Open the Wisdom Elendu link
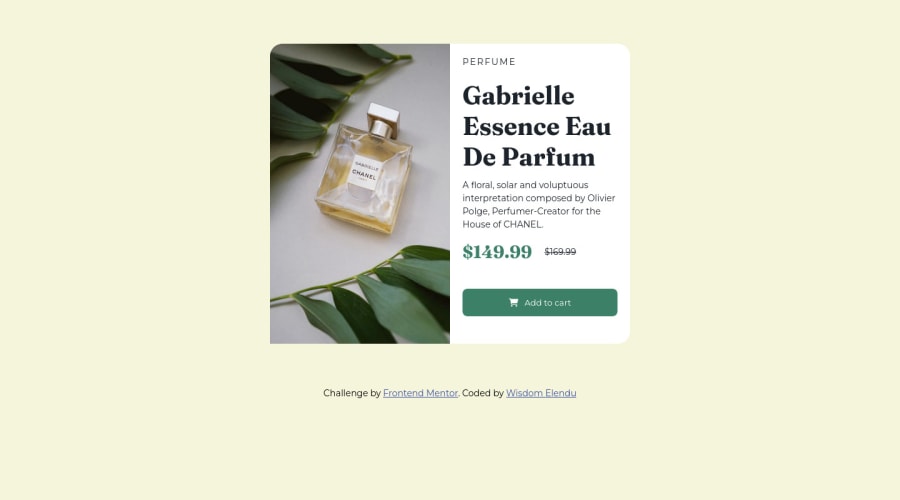Screen dimensions: 900x500 pyautogui.click(x=541, y=393)
